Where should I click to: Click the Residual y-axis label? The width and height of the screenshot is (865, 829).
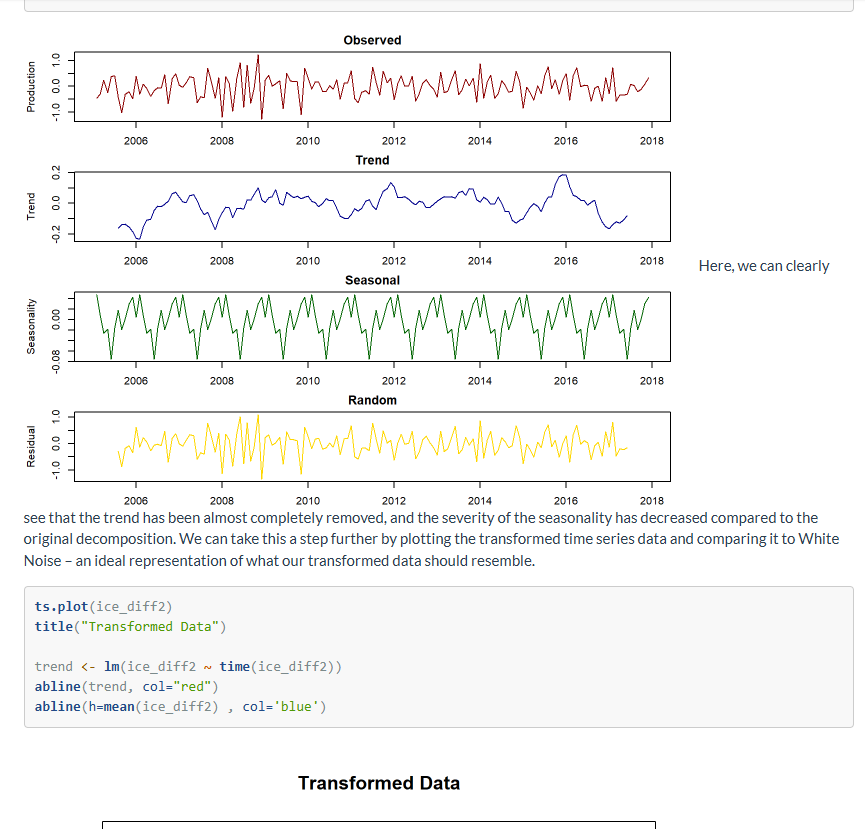(x=31, y=447)
